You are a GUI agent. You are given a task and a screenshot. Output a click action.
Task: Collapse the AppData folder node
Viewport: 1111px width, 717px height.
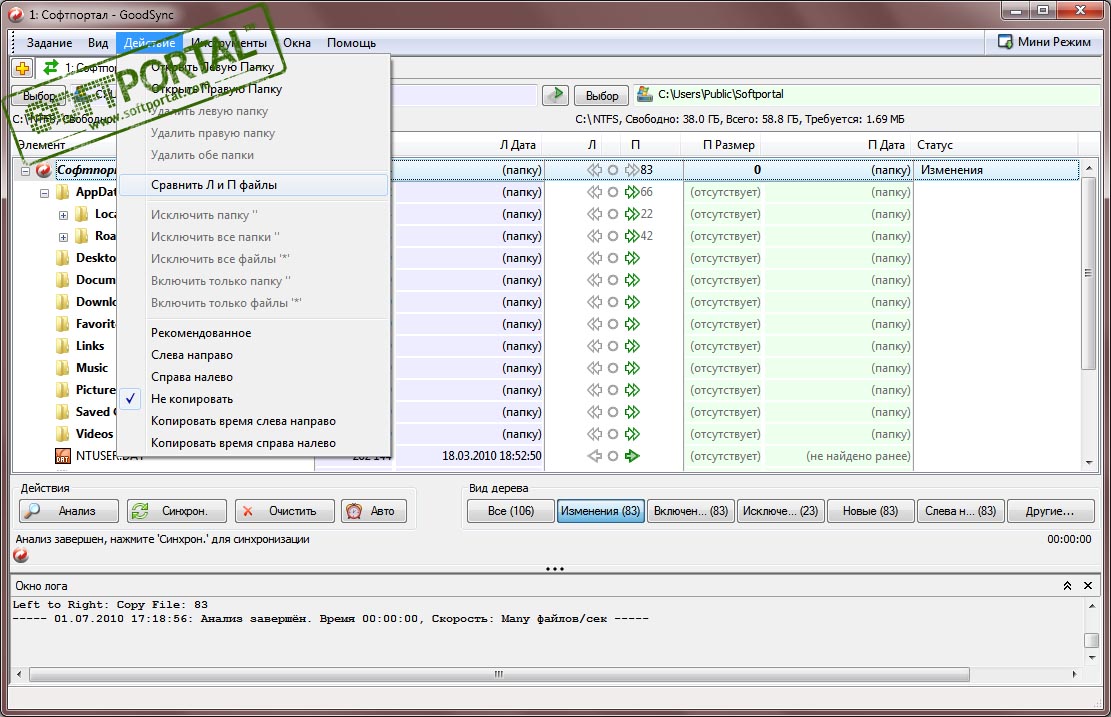pyautogui.click(x=45, y=192)
